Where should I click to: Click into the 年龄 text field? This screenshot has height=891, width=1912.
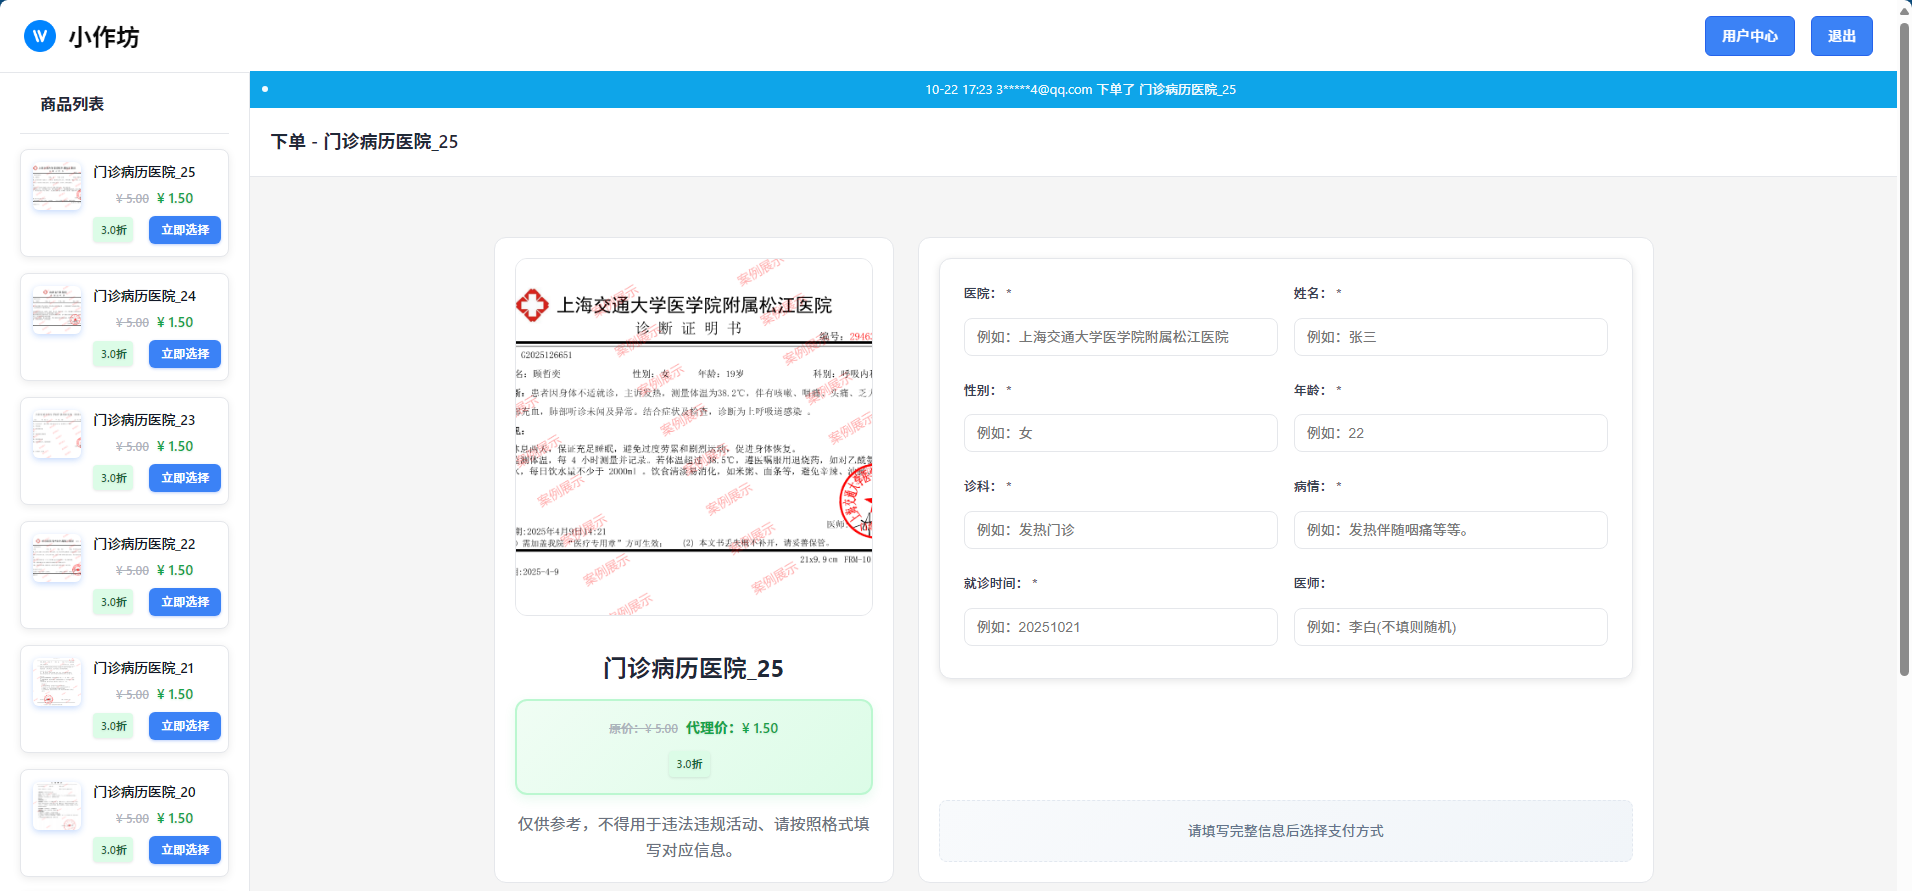(1450, 433)
